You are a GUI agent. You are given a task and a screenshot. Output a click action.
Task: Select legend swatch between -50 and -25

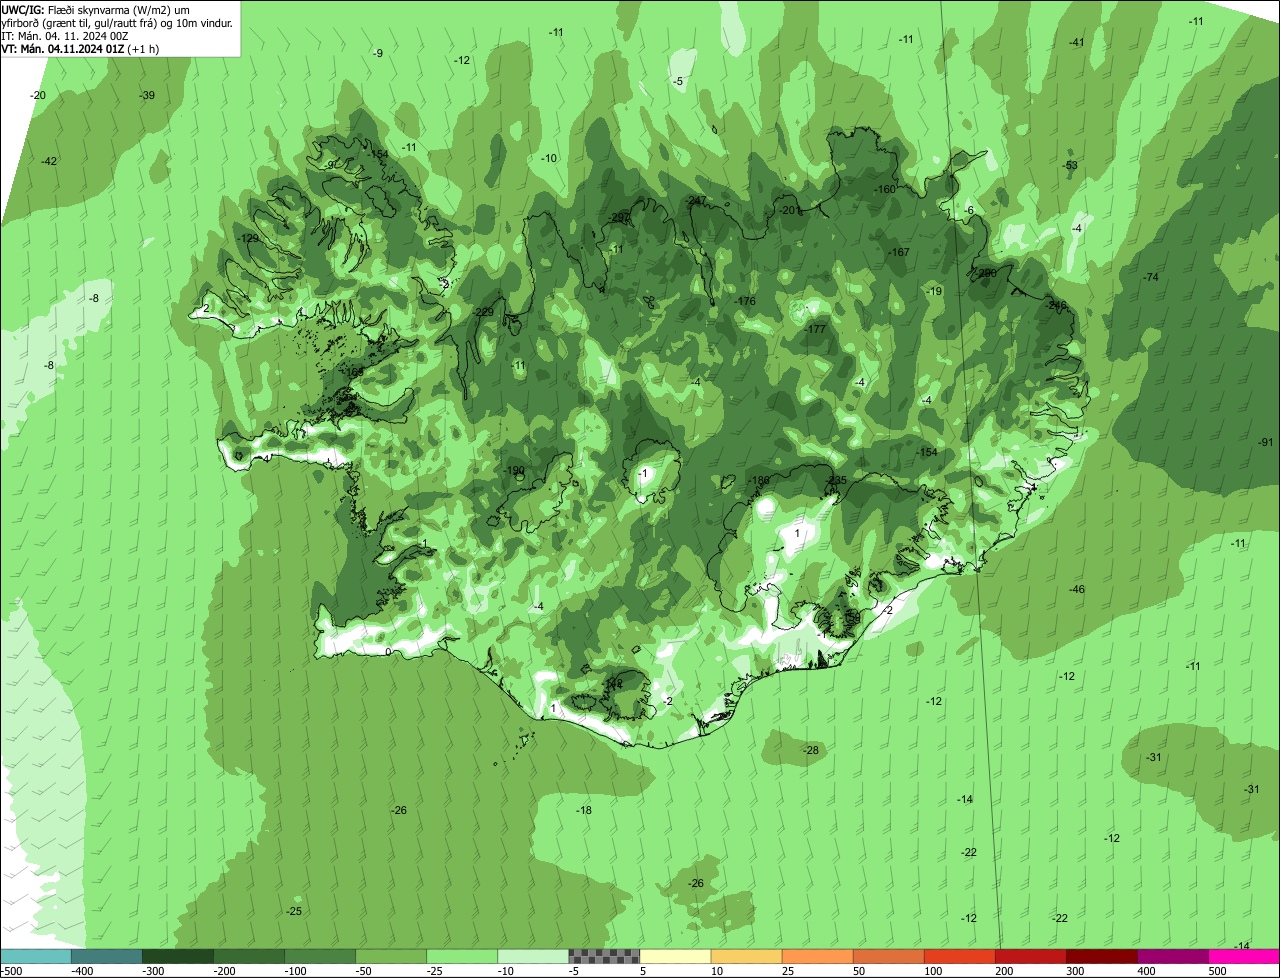[x=391, y=956]
